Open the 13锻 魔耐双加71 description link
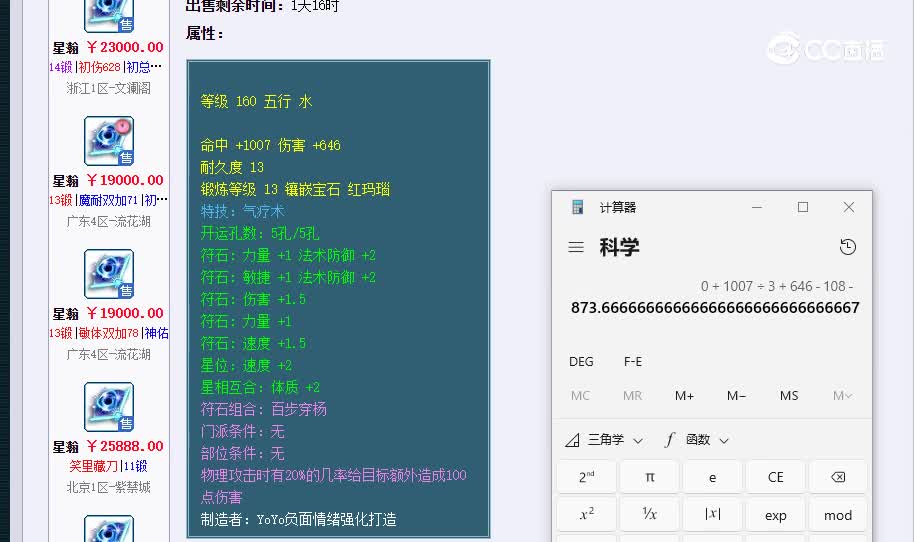Viewport: 914px width, 542px height. (x=108, y=200)
